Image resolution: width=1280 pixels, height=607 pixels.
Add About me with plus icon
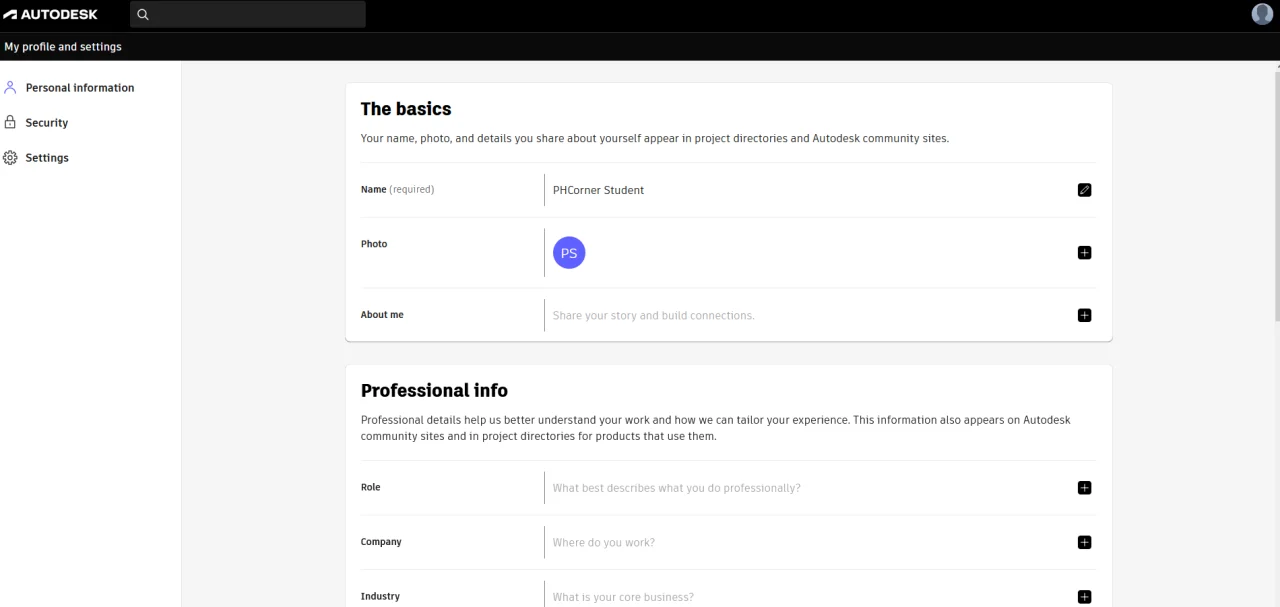(1084, 315)
